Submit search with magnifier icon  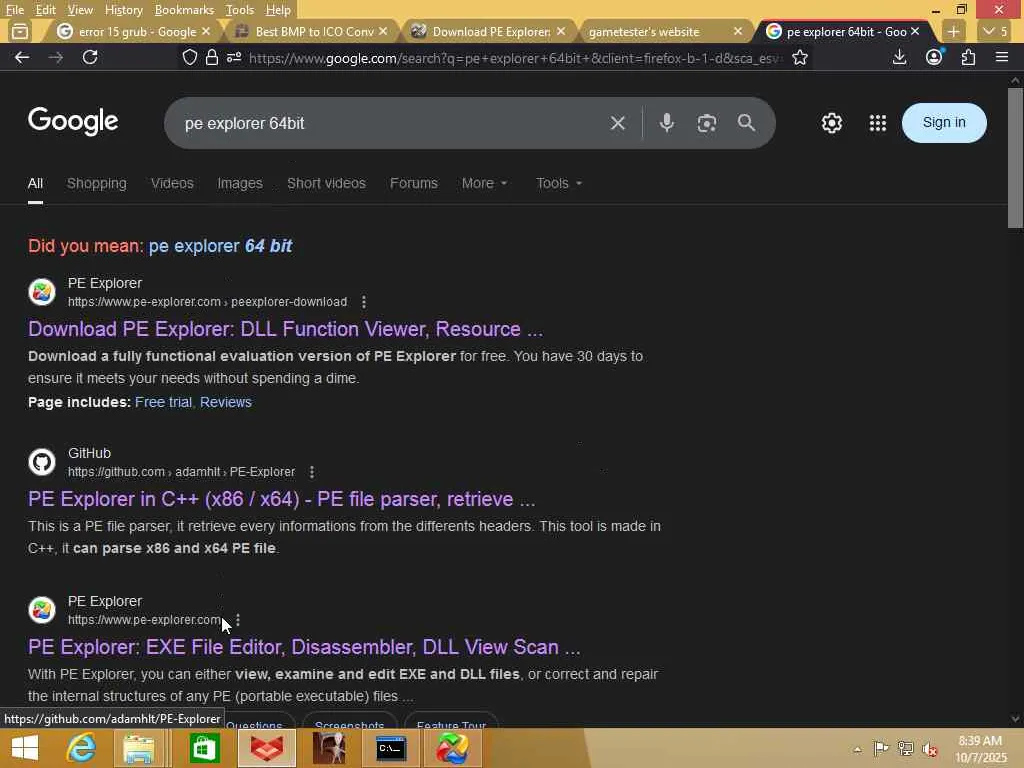click(x=746, y=123)
